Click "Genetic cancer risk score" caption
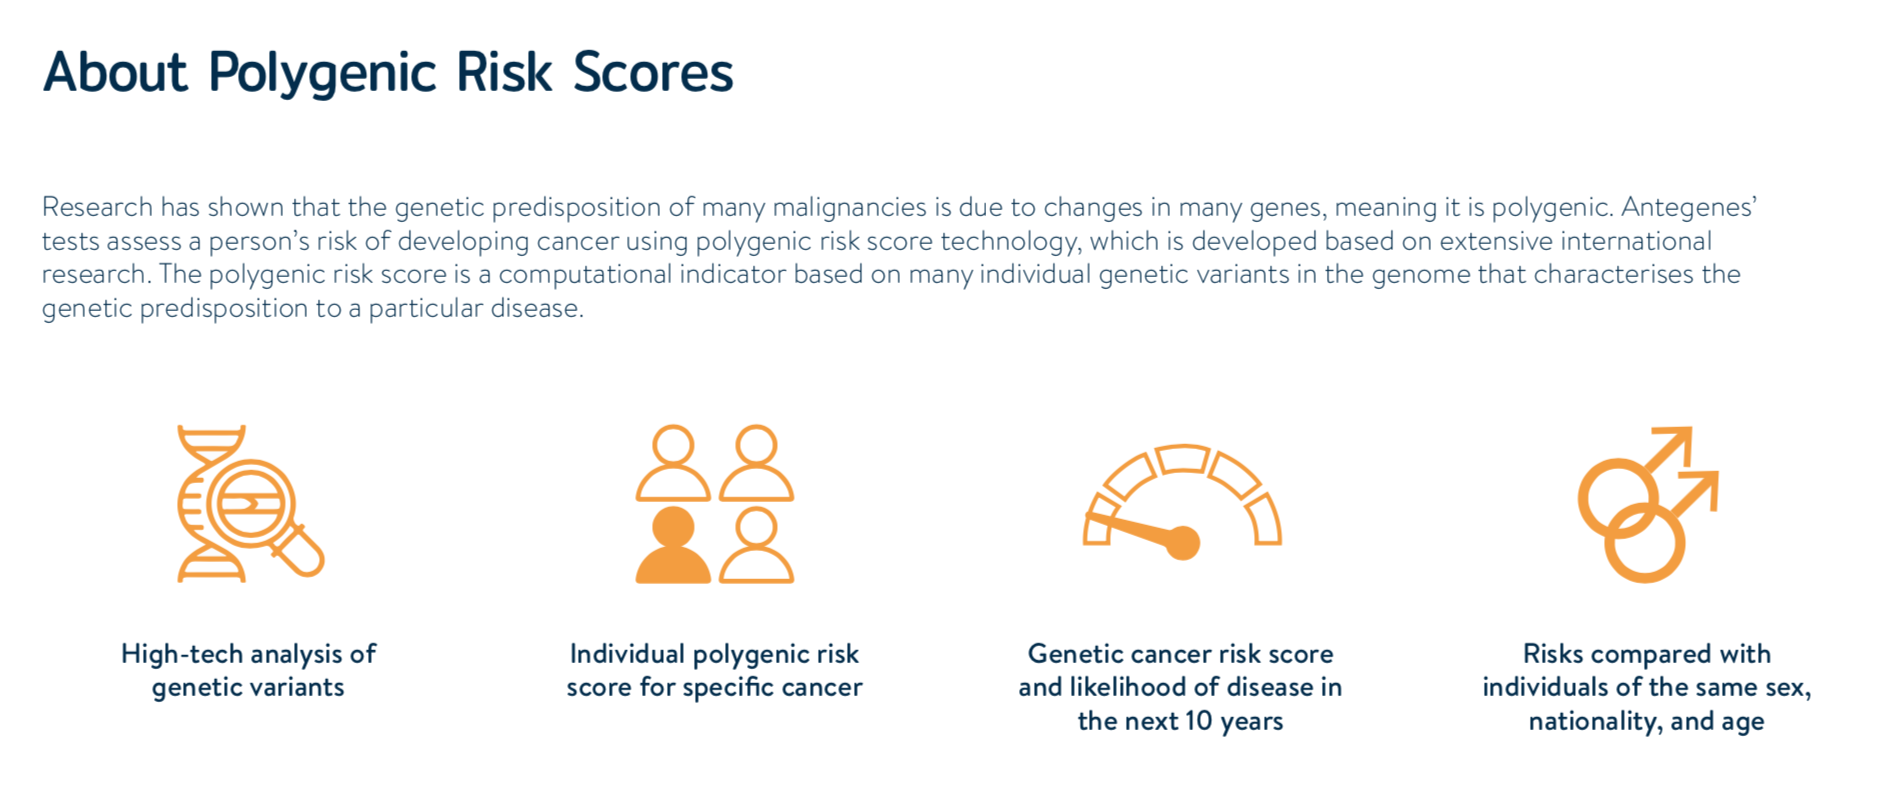The image size is (1904, 804). 1180,654
